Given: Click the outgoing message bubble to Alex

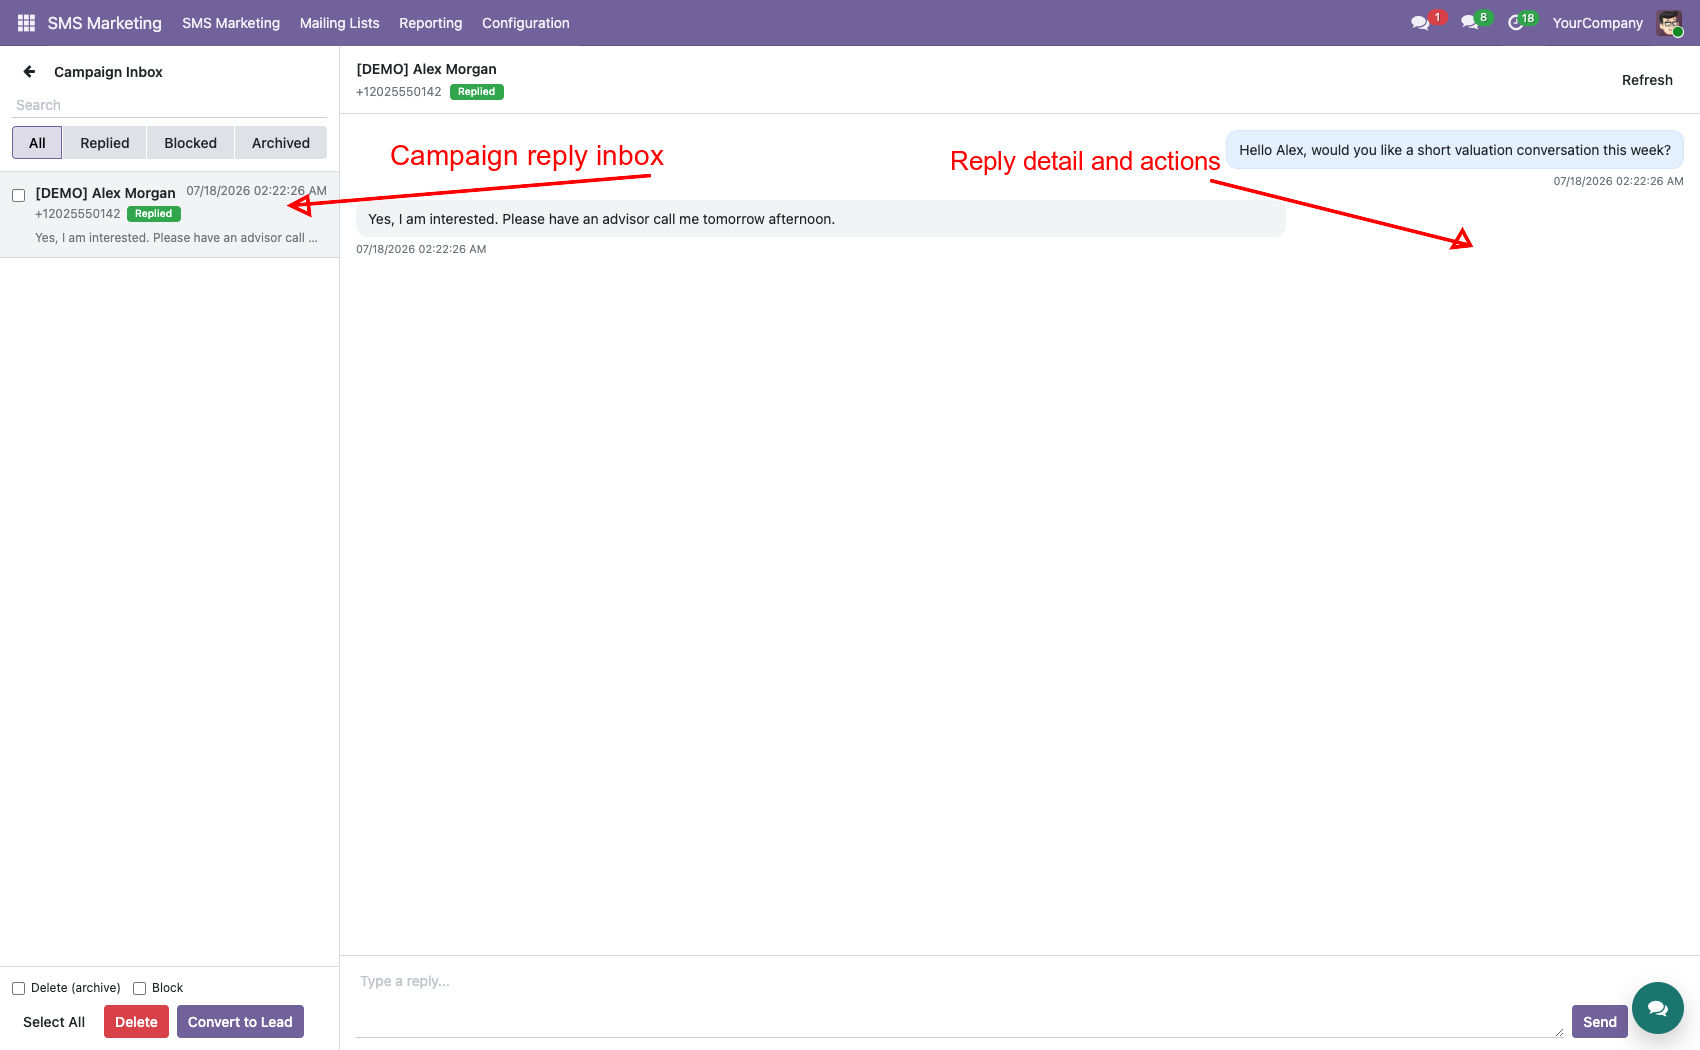Looking at the screenshot, I should click(1455, 150).
